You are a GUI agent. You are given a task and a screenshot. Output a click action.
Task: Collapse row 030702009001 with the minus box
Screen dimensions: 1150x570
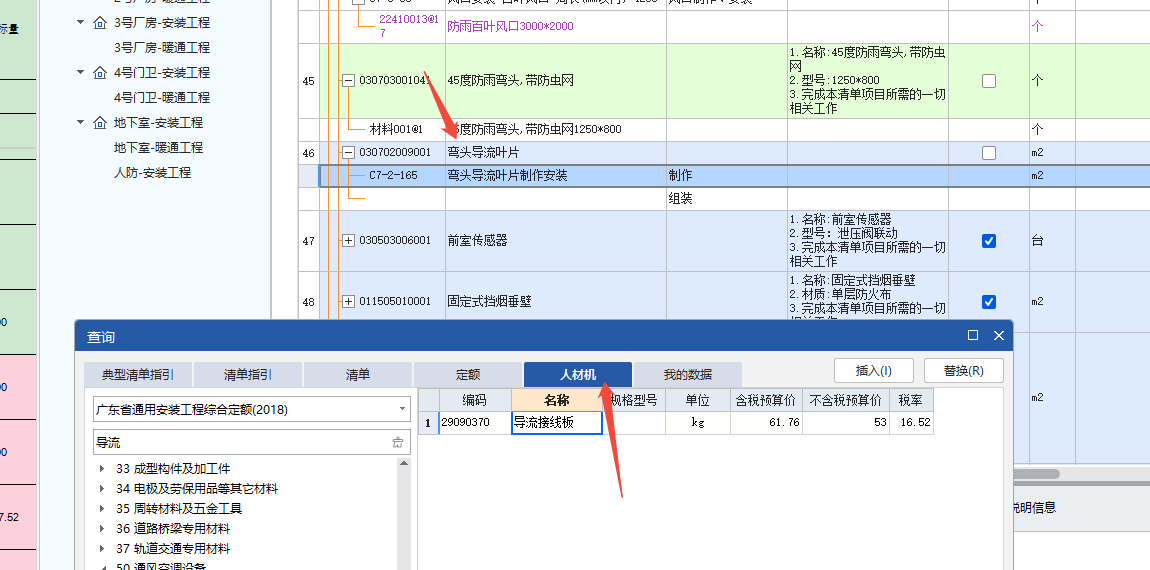pyautogui.click(x=348, y=153)
